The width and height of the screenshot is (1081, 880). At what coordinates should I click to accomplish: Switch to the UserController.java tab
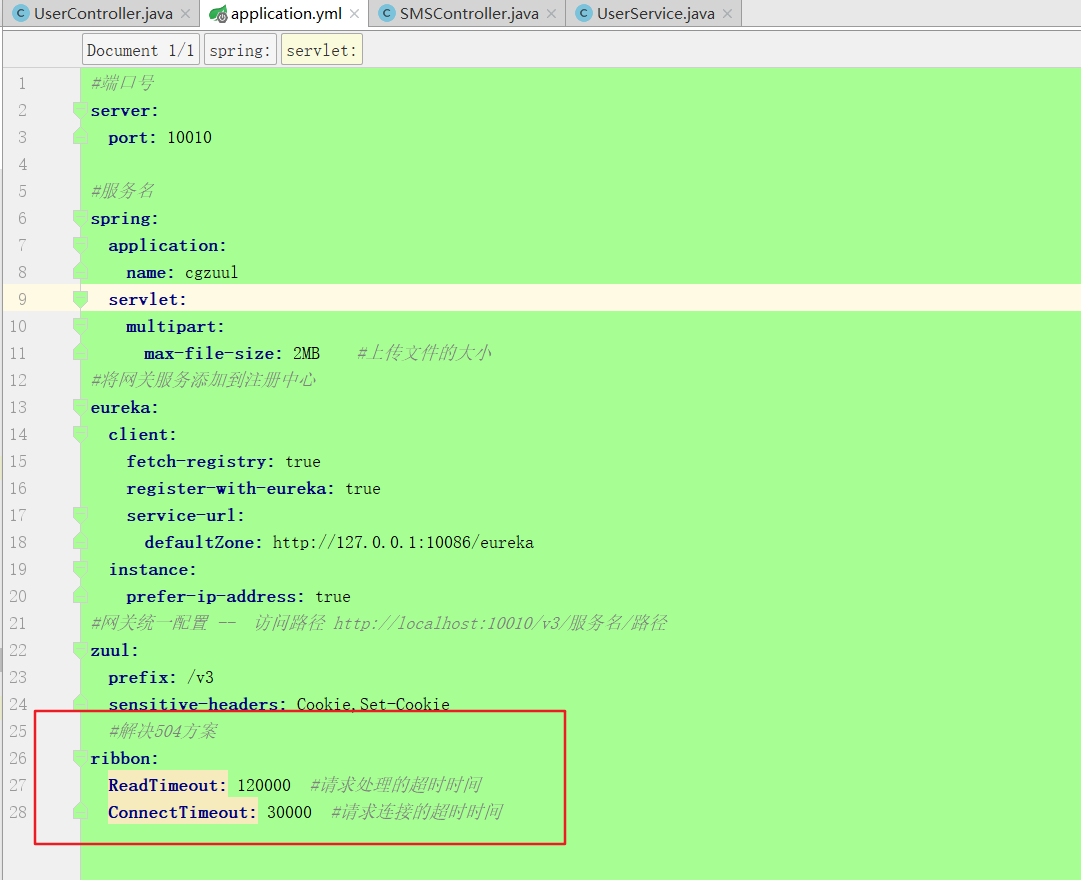(103, 13)
